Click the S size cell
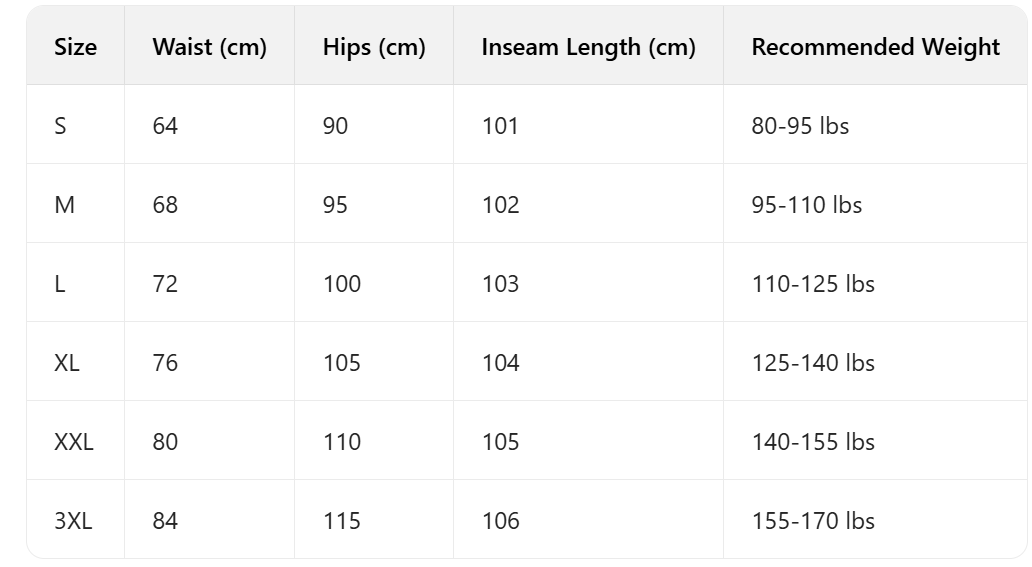Screen dimensions: 1032x567 coord(61,126)
